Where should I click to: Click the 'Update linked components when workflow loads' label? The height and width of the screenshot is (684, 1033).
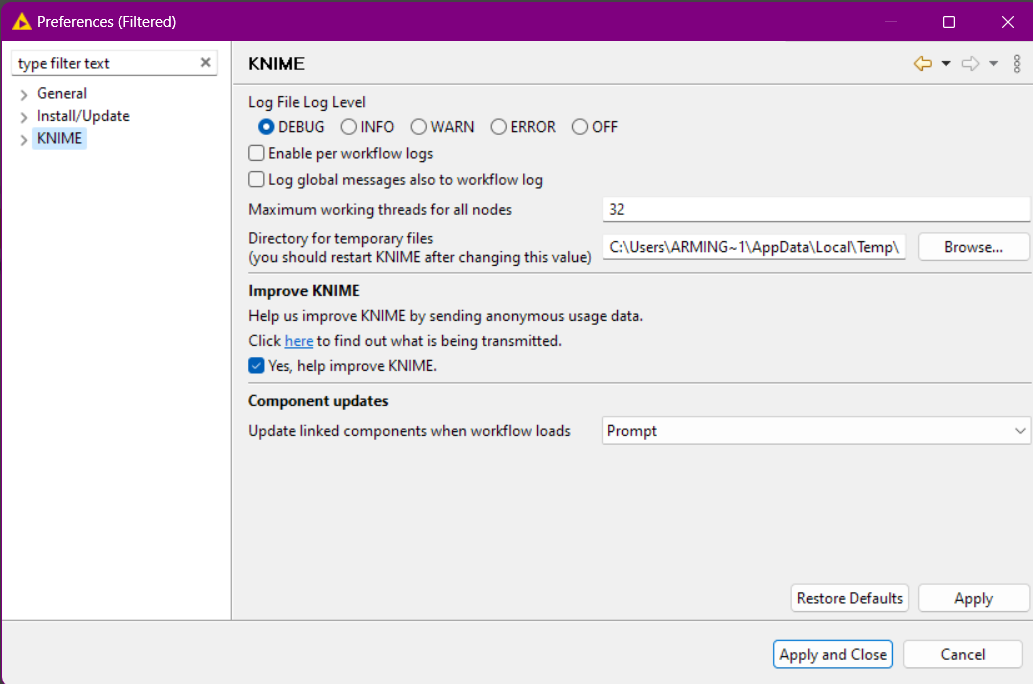point(409,431)
